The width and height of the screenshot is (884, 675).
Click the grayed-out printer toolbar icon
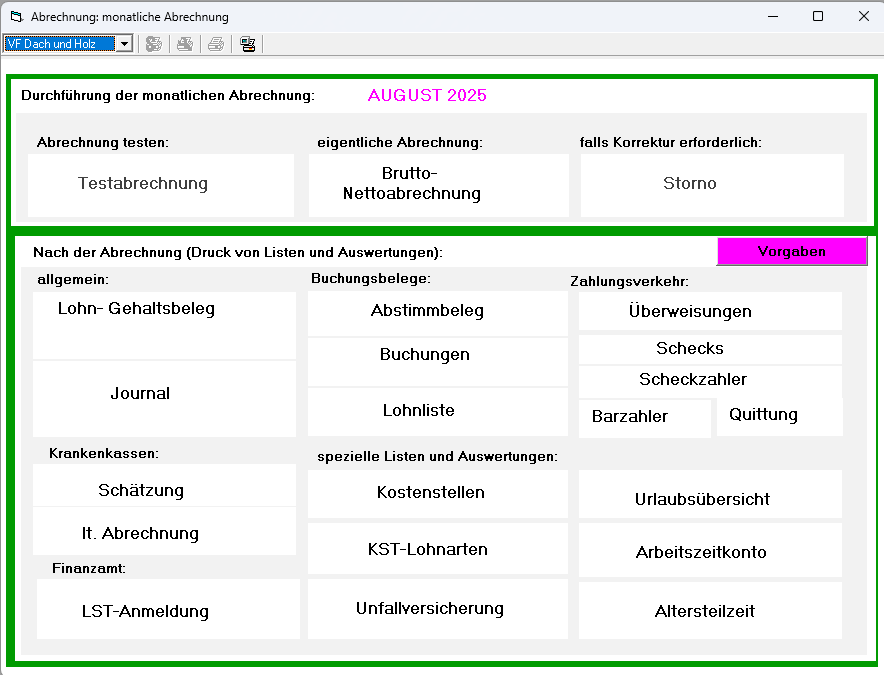(216, 44)
